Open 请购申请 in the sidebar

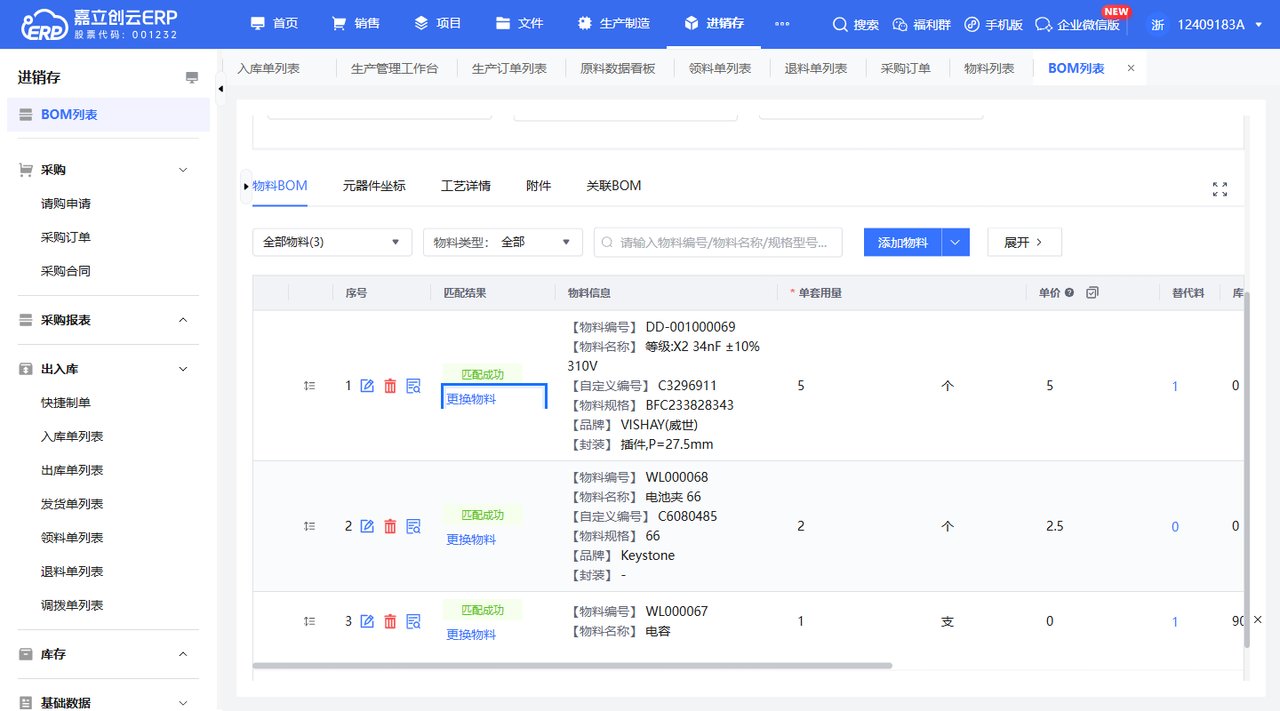(66, 204)
